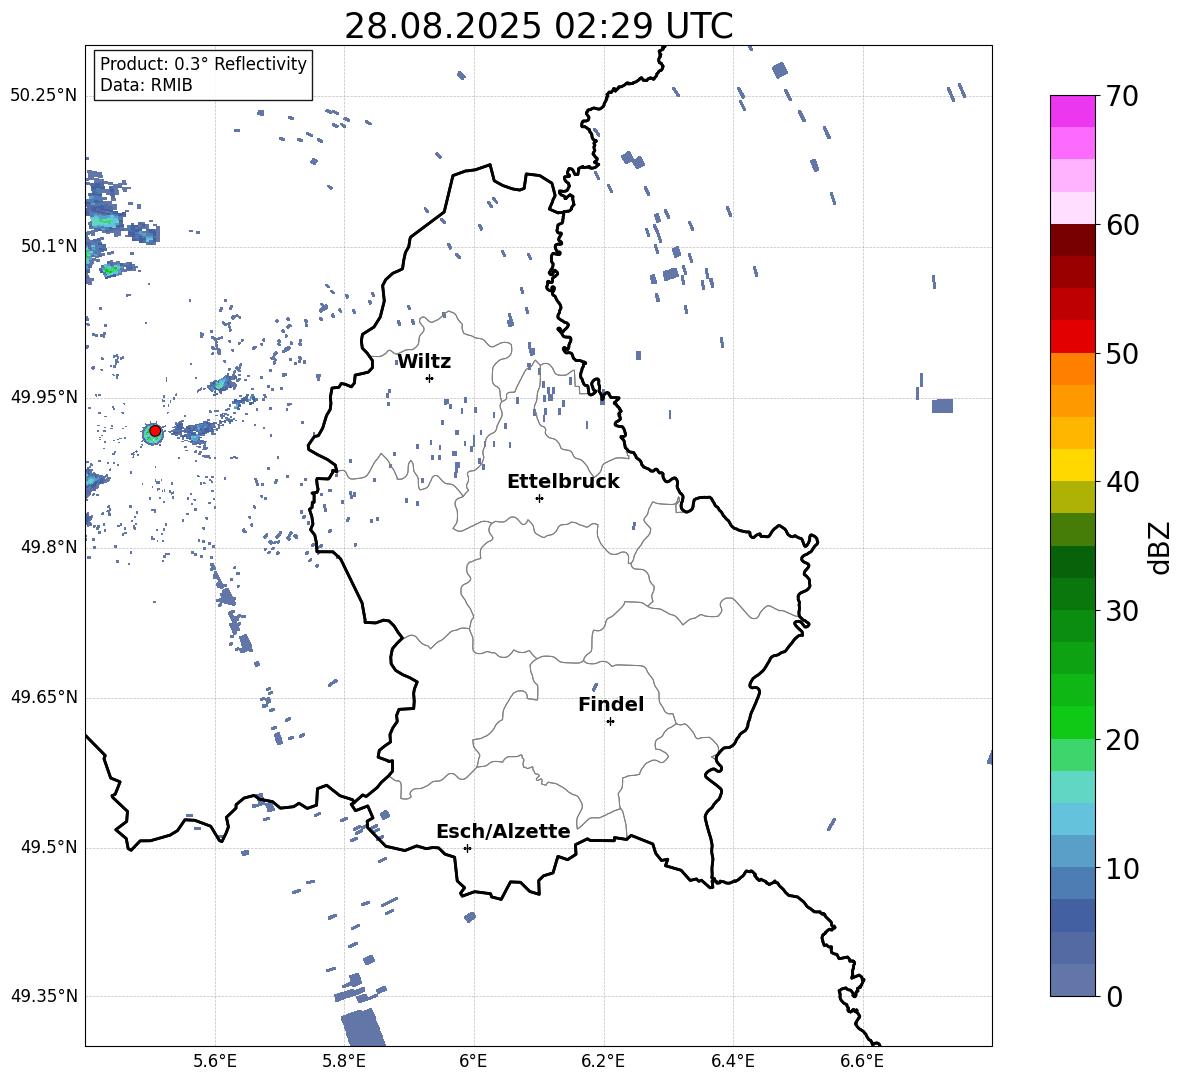Click the 30 tick label on colorbar
1184x1081 pixels.
1122,611
